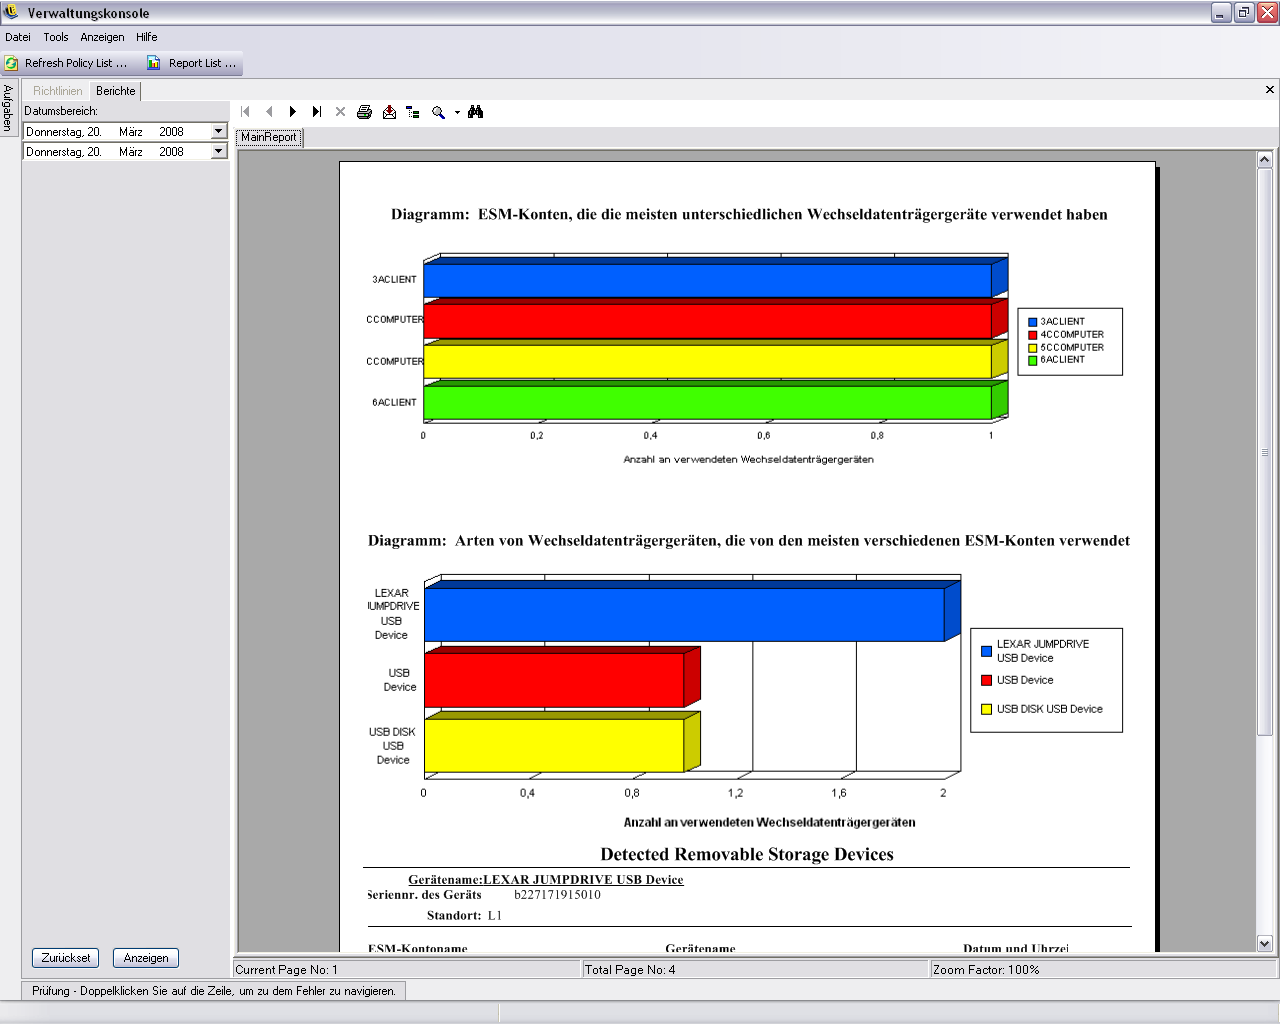Click Refresh Policy List toolbar button
The width and height of the screenshot is (1280, 1024).
(66, 63)
